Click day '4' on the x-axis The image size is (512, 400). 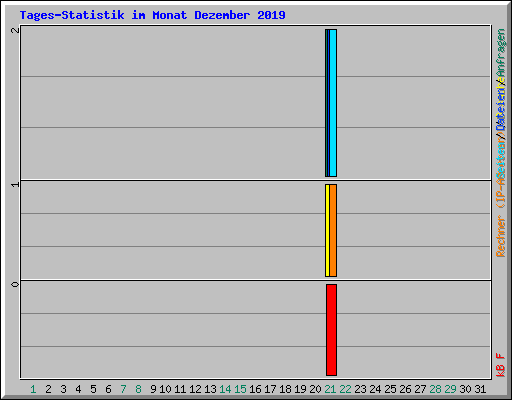point(78,389)
